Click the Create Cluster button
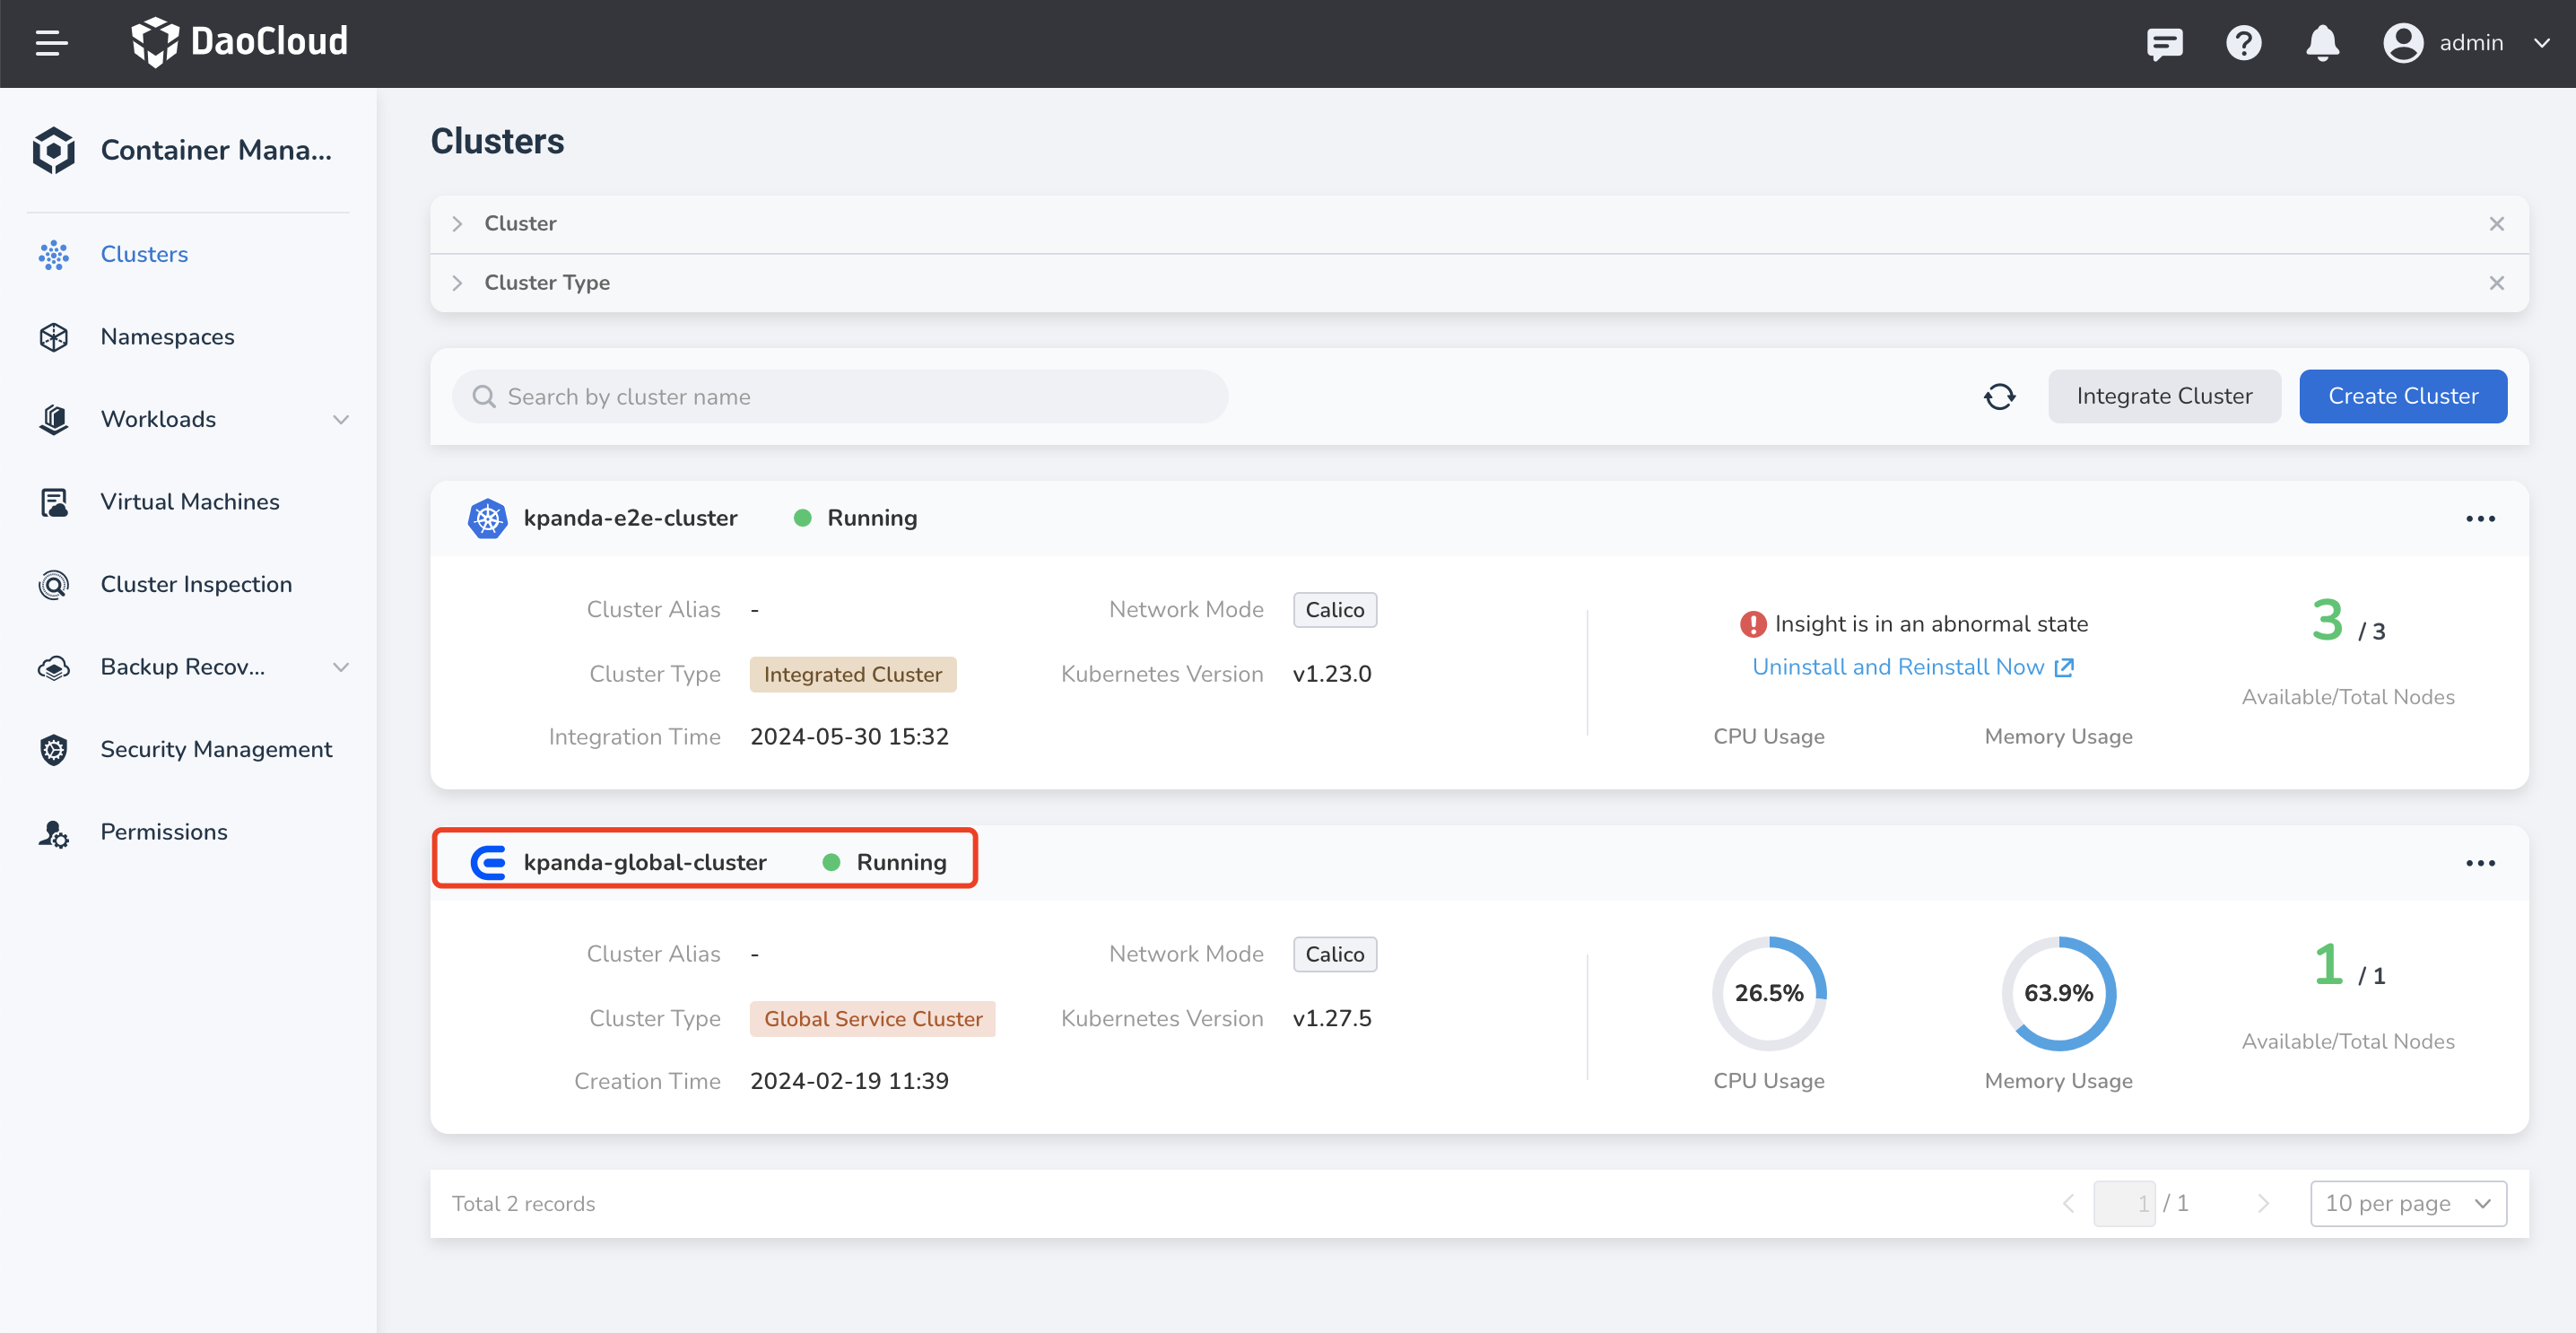 click(2402, 397)
